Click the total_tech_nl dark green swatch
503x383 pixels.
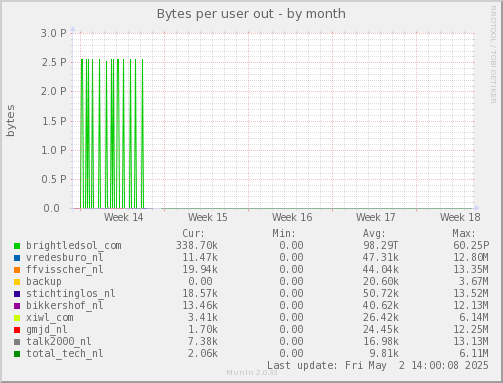click(x=17, y=354)
